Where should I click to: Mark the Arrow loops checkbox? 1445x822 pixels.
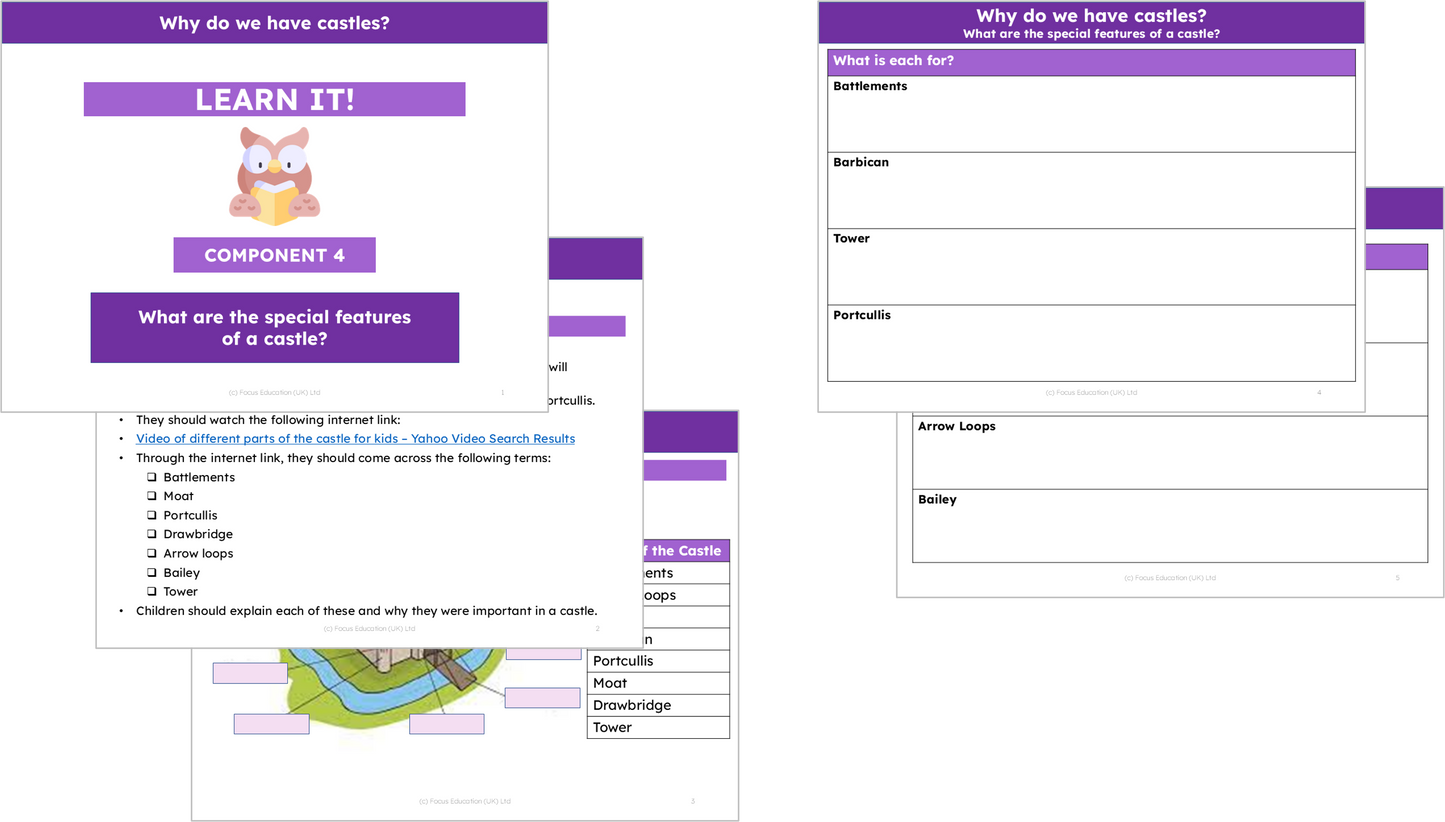152,554
